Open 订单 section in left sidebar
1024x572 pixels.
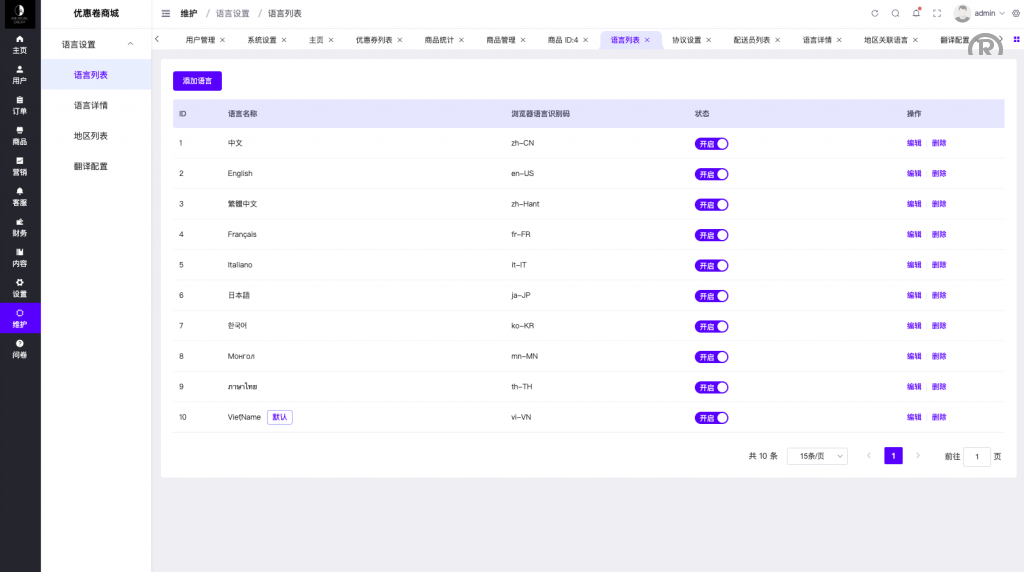coord(20,105)
